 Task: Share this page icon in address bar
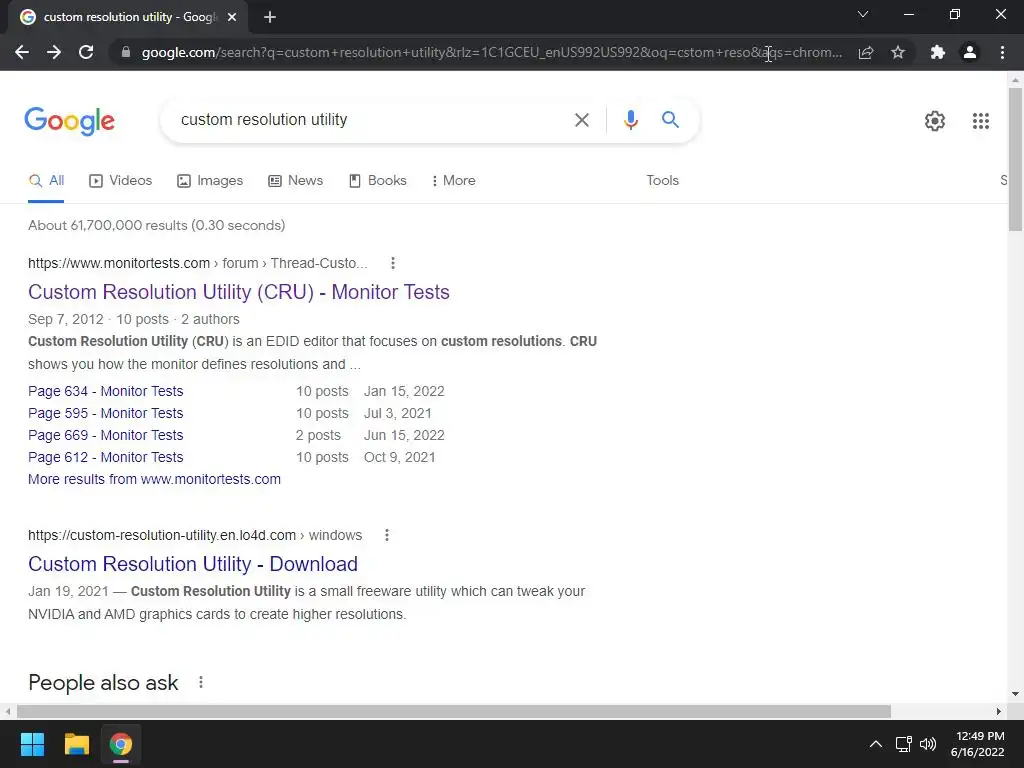[x=866, y=52]
